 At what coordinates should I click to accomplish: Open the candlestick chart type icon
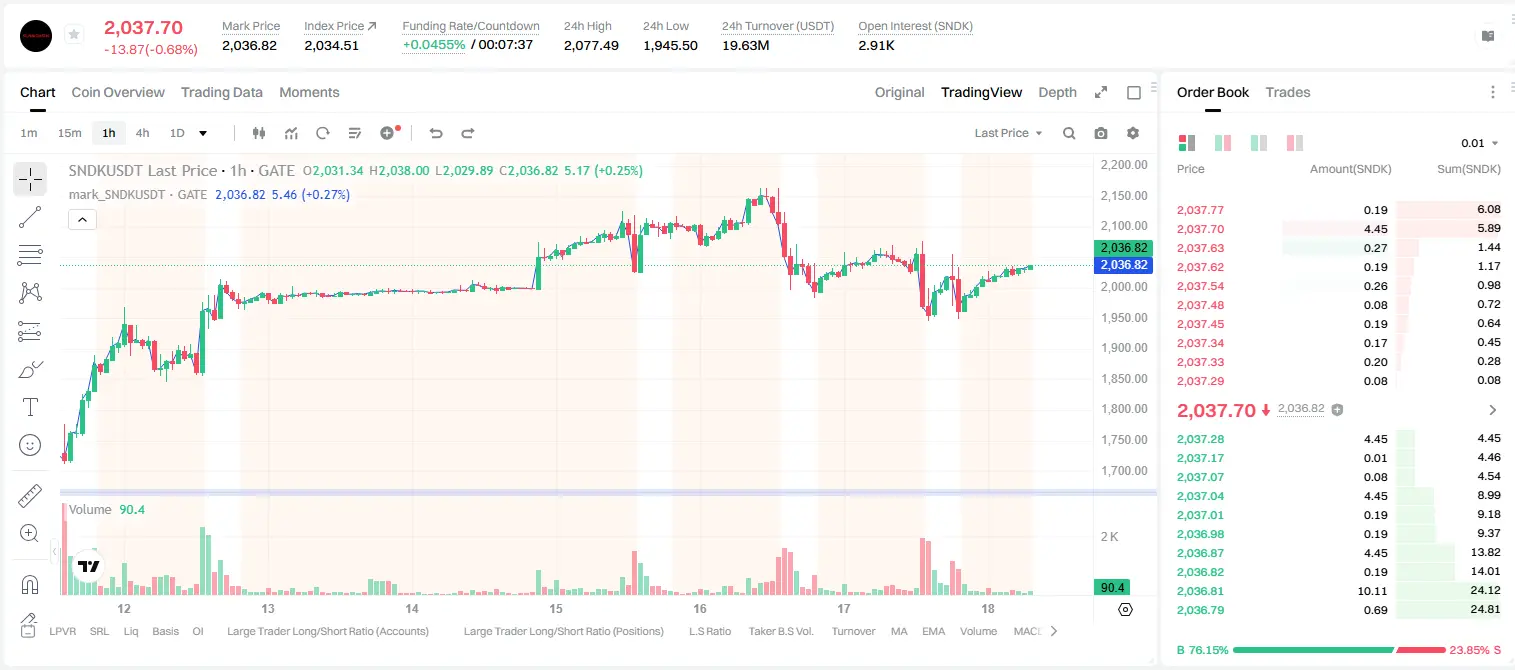[x=259, y=133]
